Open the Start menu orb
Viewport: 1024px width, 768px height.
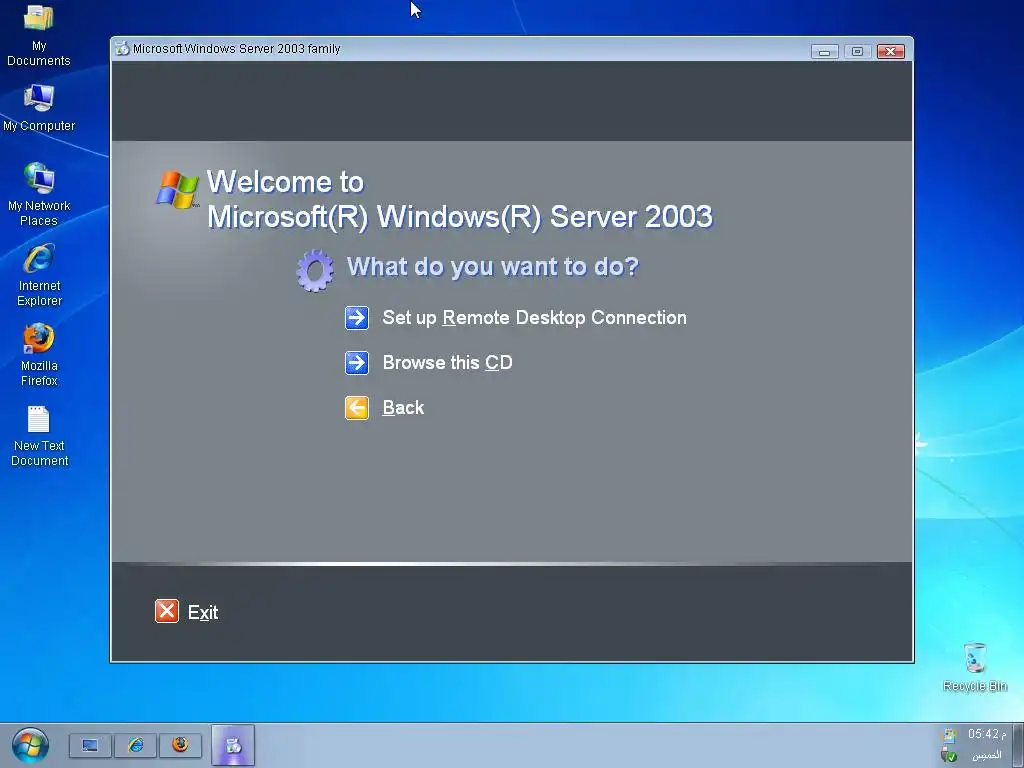30,745
